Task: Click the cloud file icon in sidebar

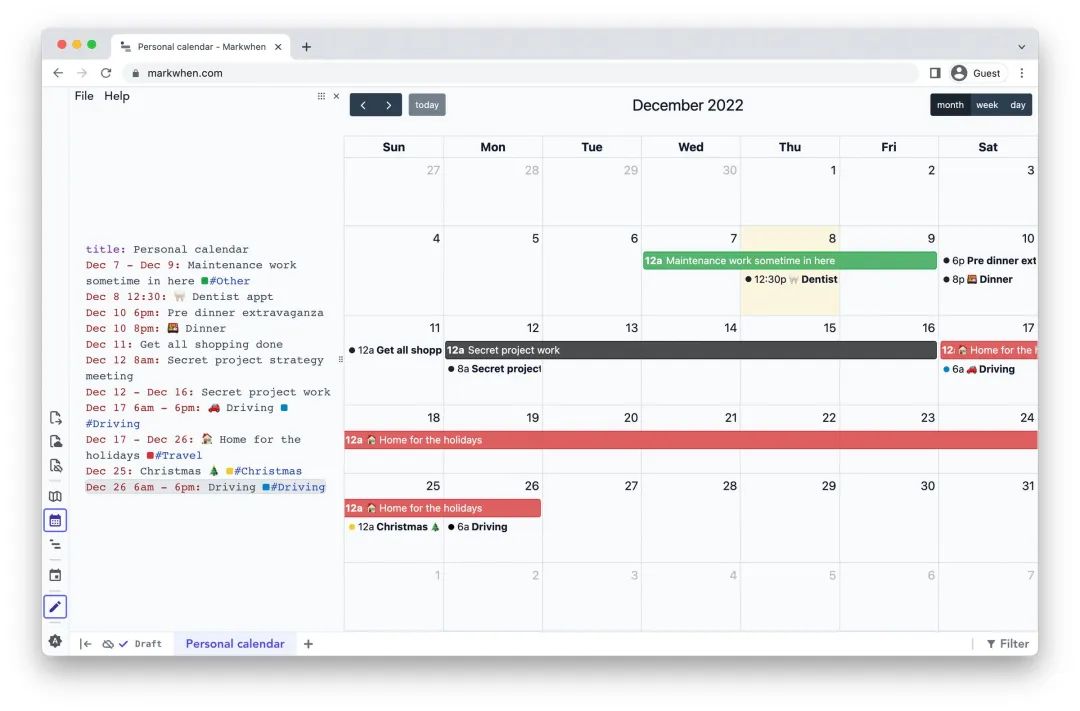Action: tap(56, 442)
